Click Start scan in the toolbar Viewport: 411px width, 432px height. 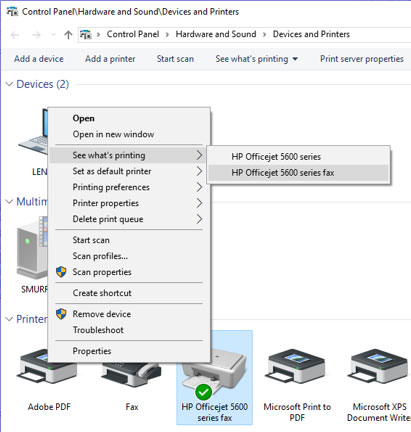tap(175, 59)
